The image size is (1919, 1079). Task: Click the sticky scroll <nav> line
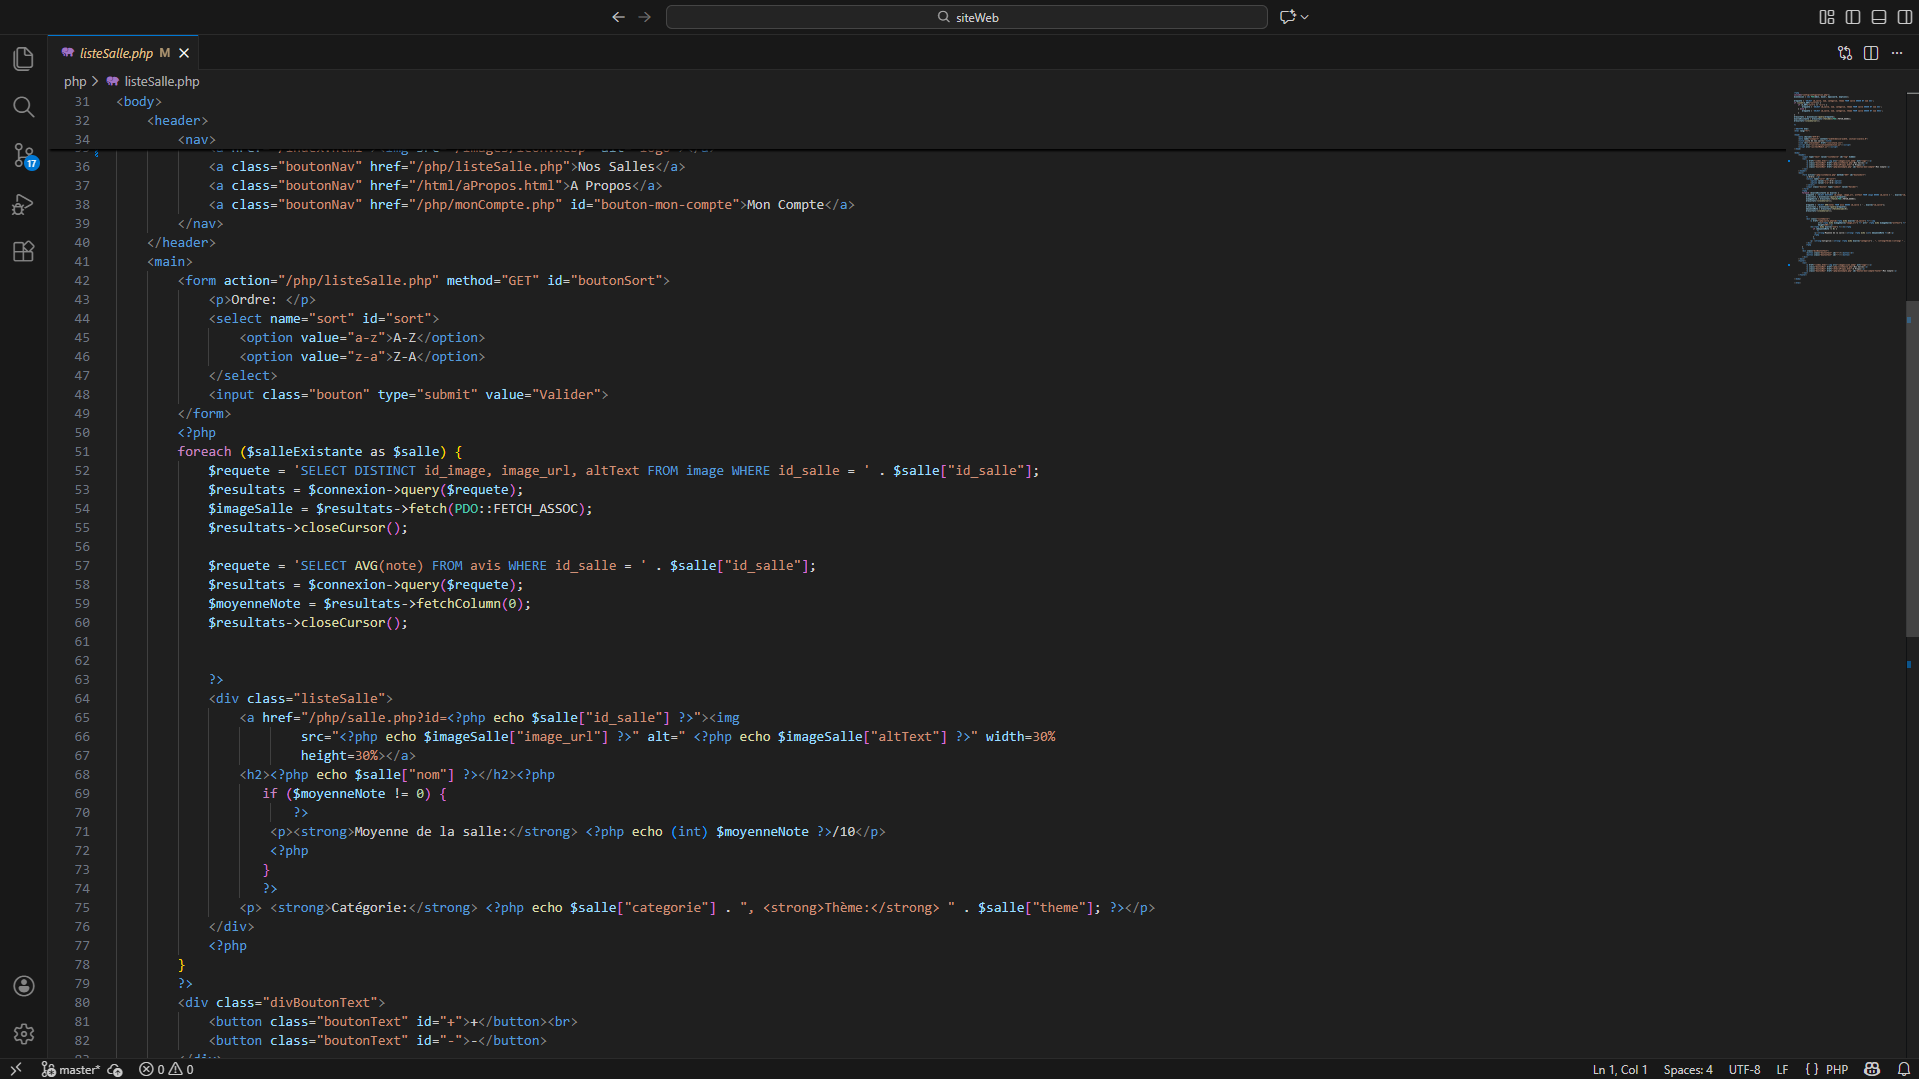point(197,140)
